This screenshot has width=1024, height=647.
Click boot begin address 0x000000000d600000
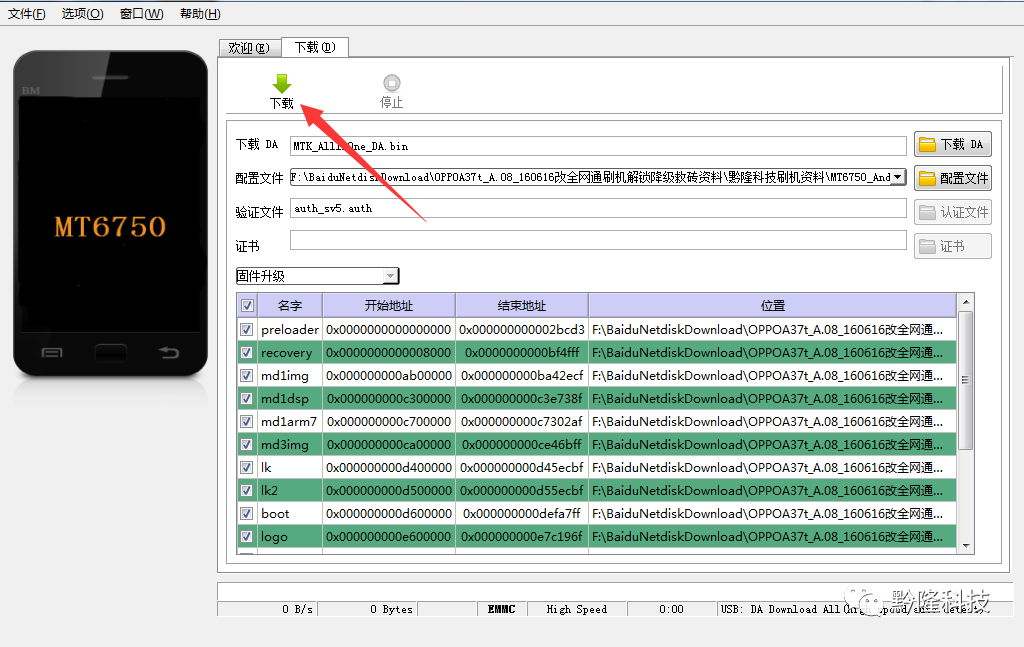[389, 514]
